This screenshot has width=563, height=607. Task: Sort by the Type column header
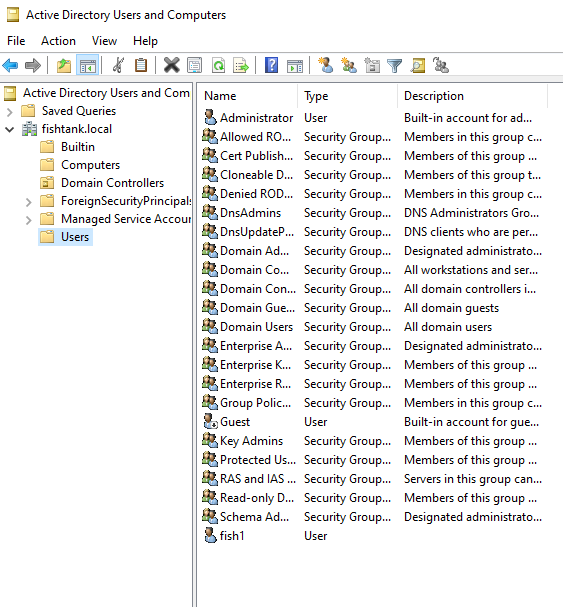[x=348, y=96]
